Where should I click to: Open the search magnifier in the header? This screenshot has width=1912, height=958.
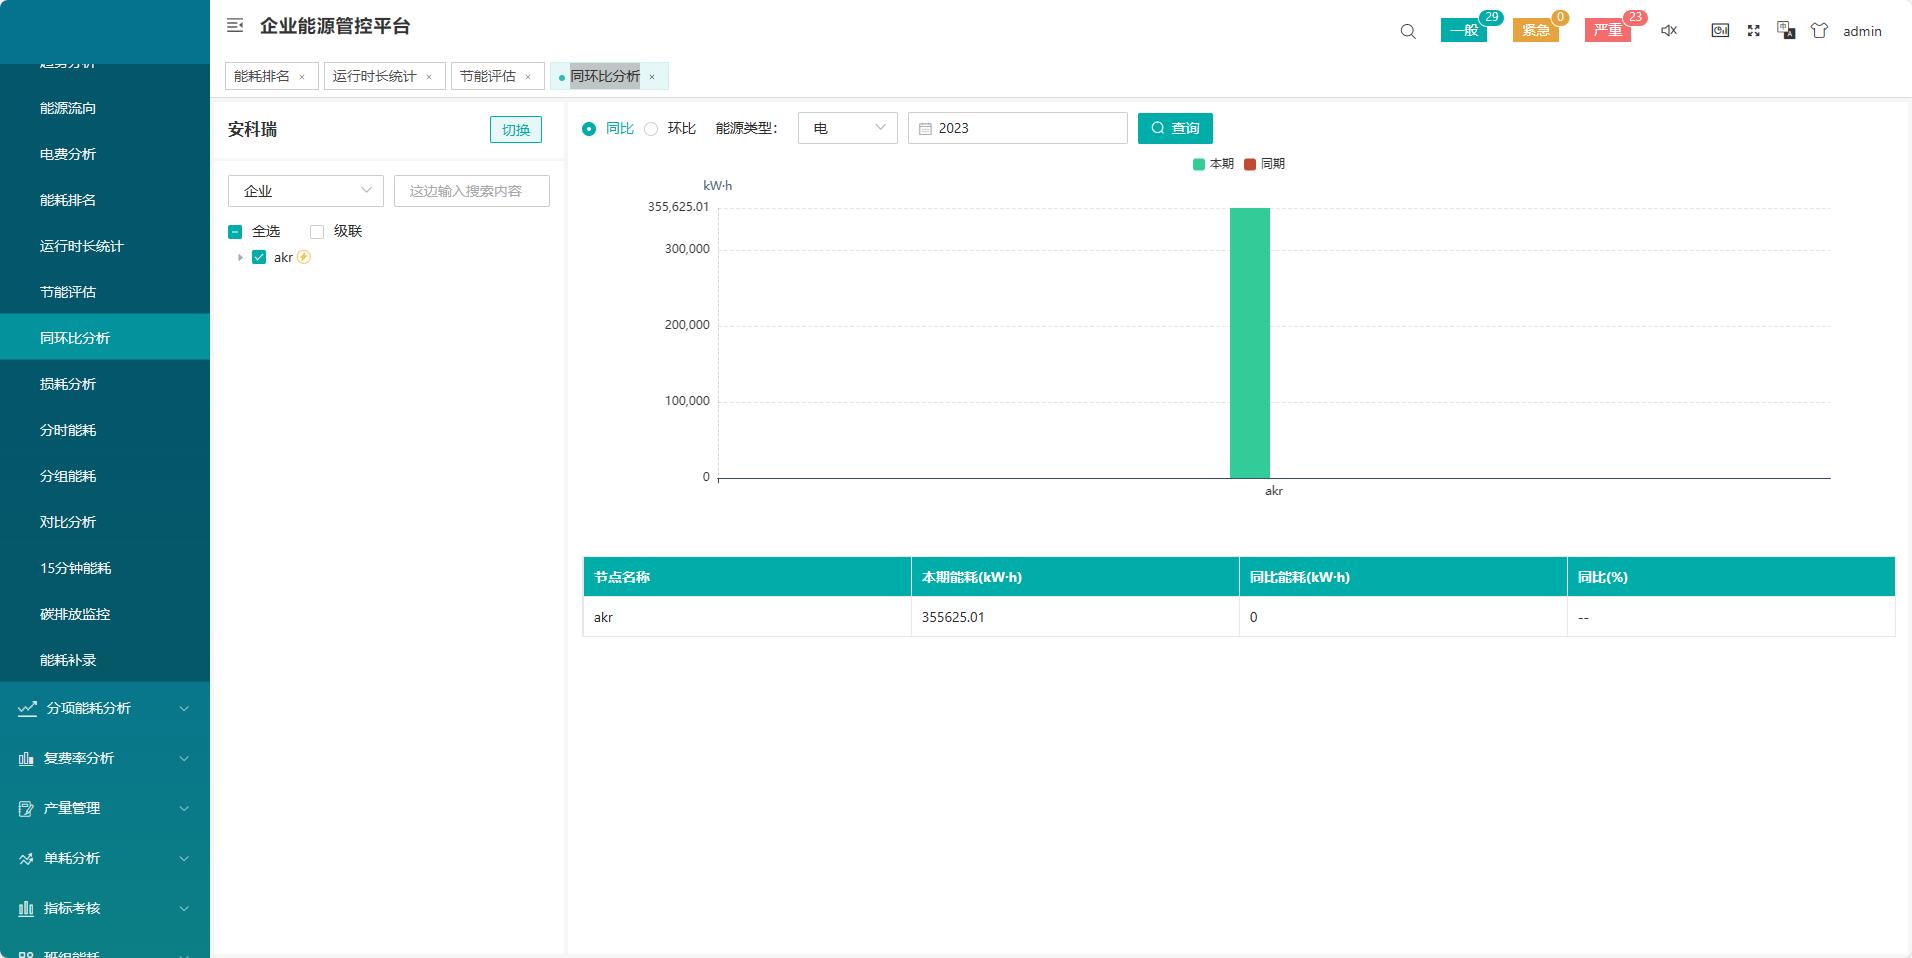coord(1408,31)
